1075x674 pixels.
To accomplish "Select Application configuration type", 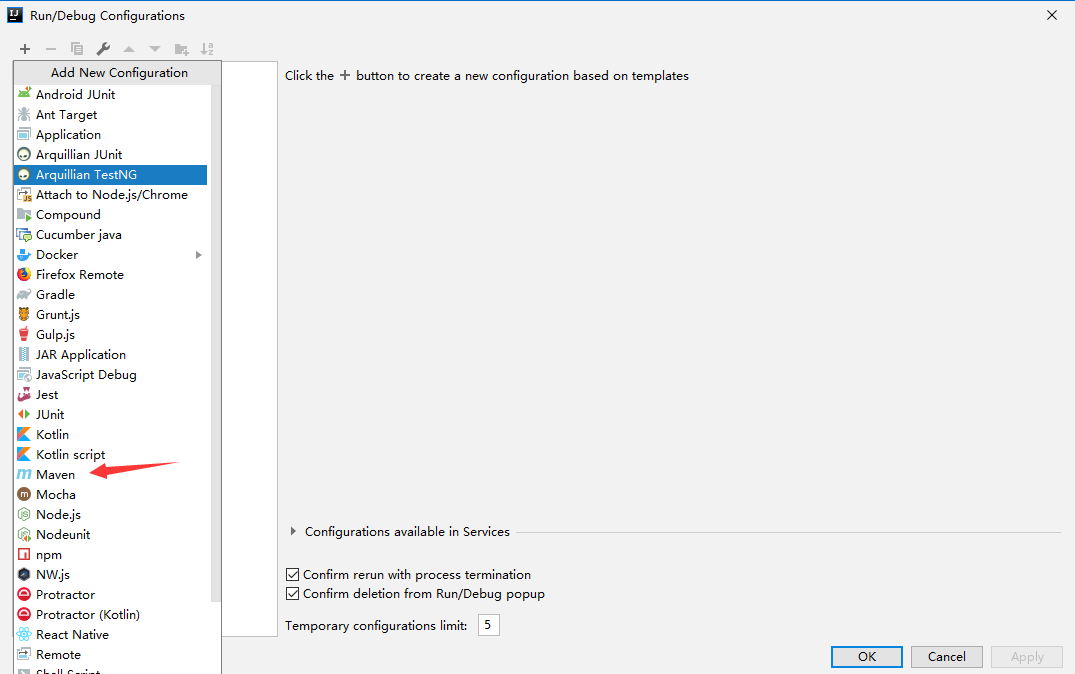I will [110, 134].
